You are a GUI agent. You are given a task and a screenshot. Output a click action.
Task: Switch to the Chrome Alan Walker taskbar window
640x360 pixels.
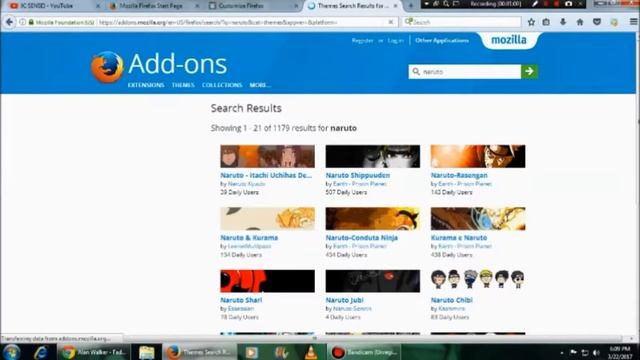(x=94, y=352)
